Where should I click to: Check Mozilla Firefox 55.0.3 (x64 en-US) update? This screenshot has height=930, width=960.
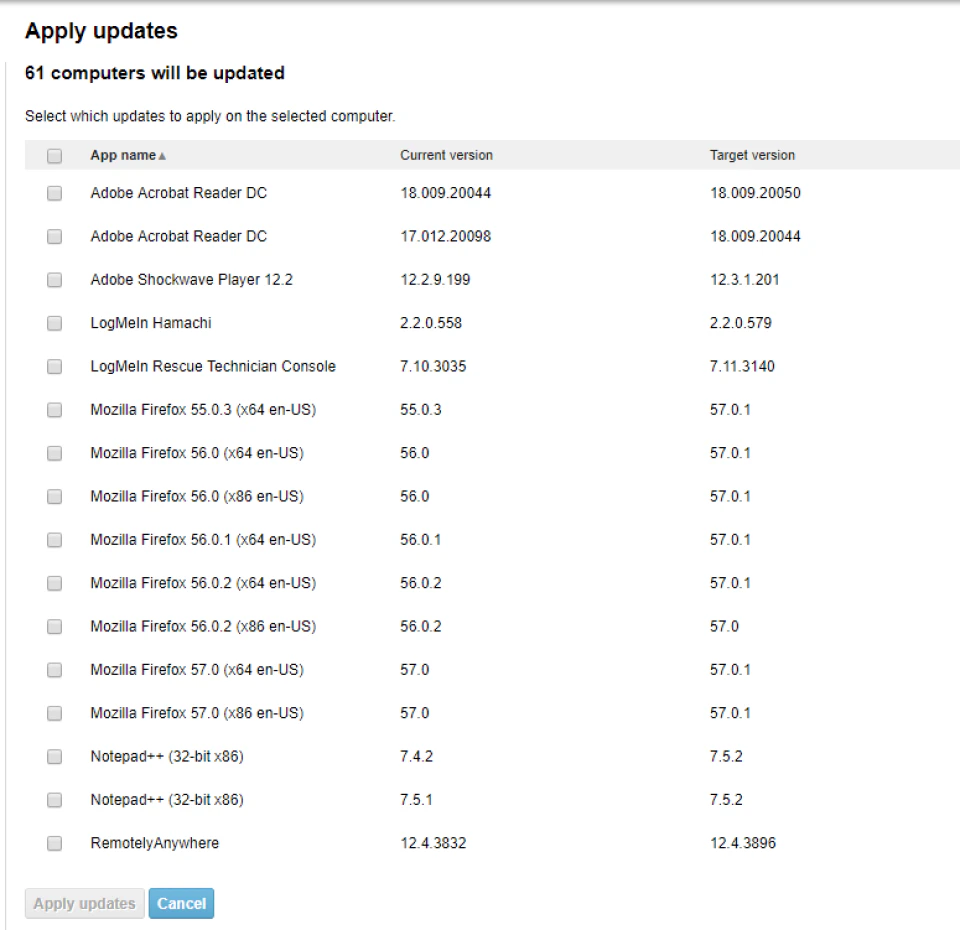tap(55, 410)
